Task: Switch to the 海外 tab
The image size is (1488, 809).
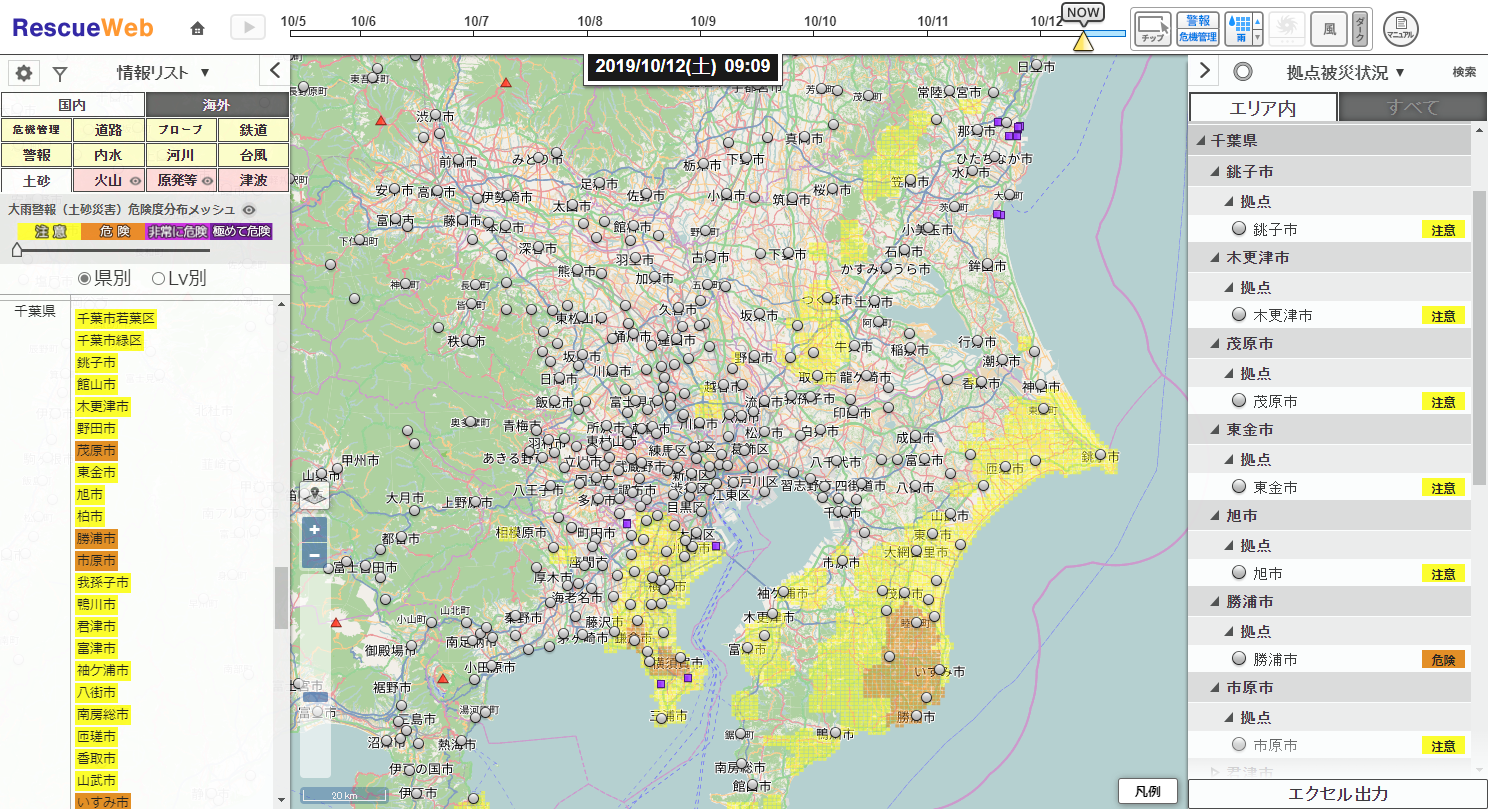Action: (x=216, y=105)
